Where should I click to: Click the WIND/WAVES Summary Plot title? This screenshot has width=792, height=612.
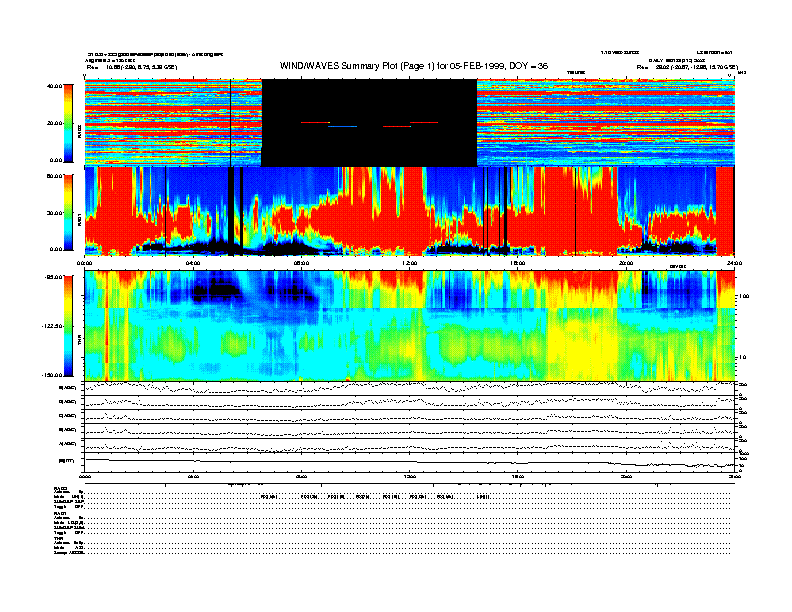point(414,66)
